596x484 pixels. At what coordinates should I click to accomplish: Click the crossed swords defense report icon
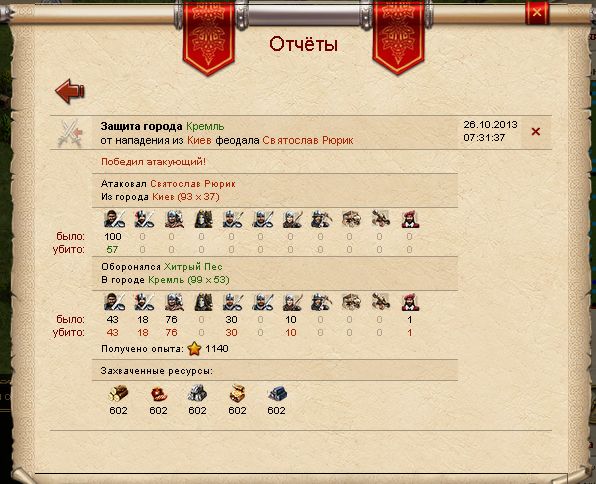(71, 133)
